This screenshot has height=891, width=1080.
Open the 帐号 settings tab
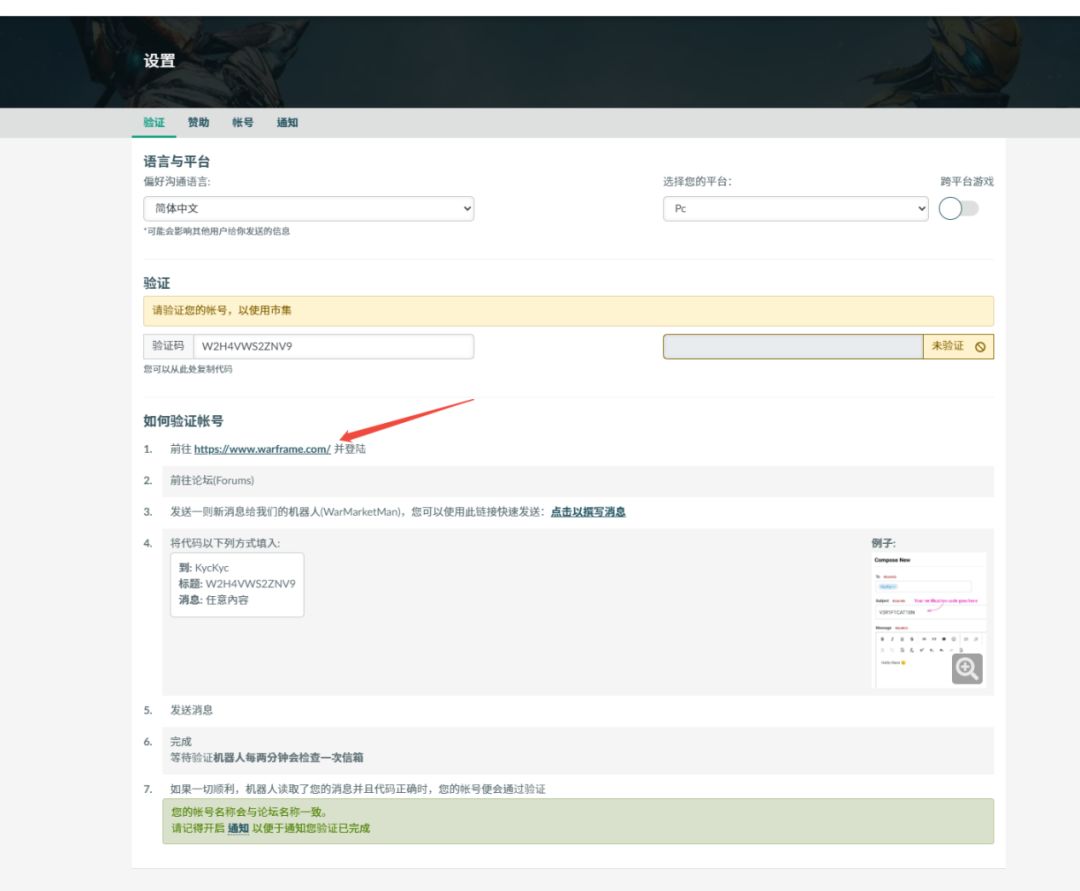click(242, 123)
